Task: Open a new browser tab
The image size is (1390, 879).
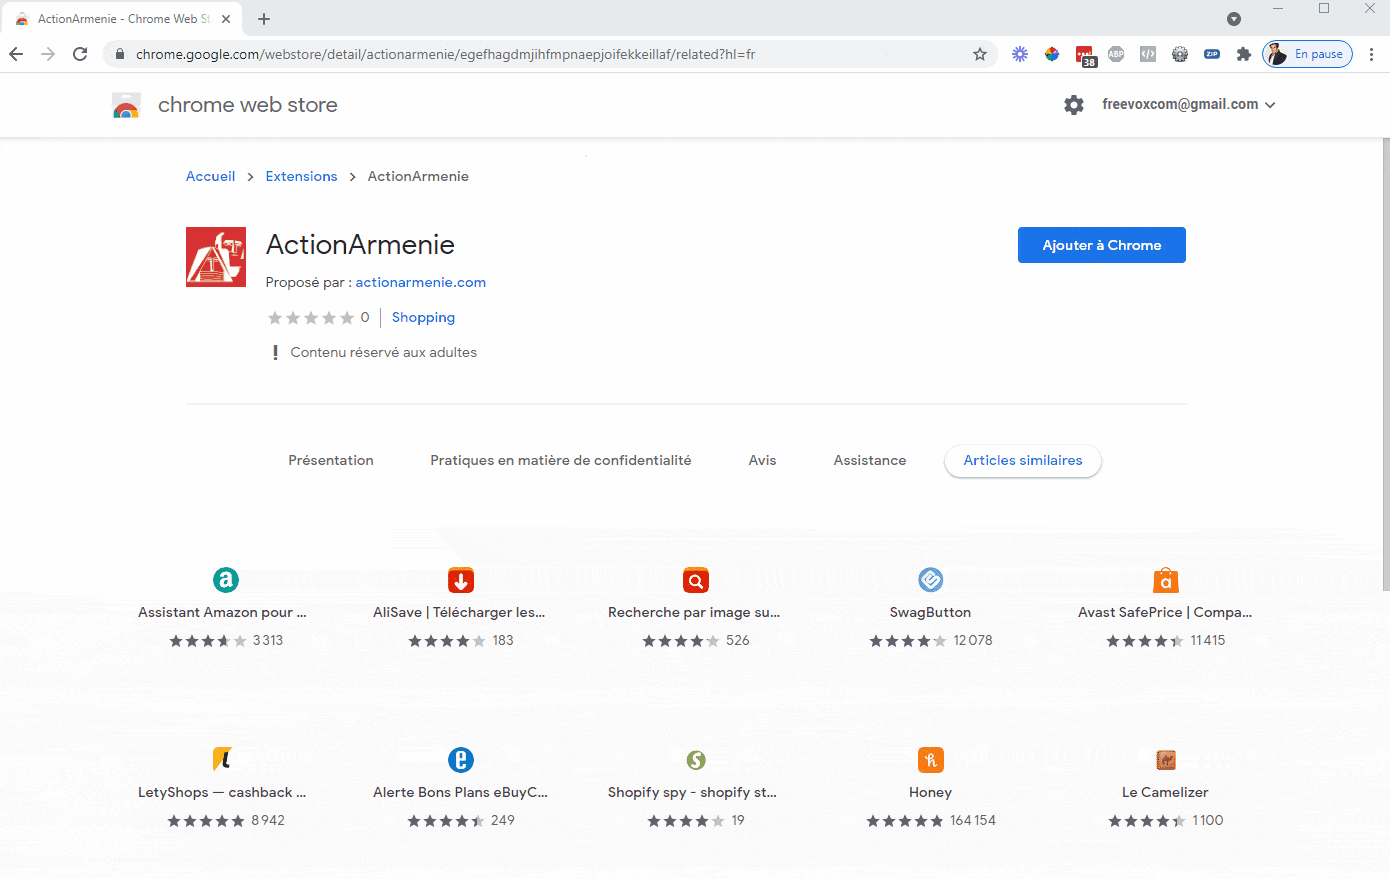Action: (x=264, y=19)
